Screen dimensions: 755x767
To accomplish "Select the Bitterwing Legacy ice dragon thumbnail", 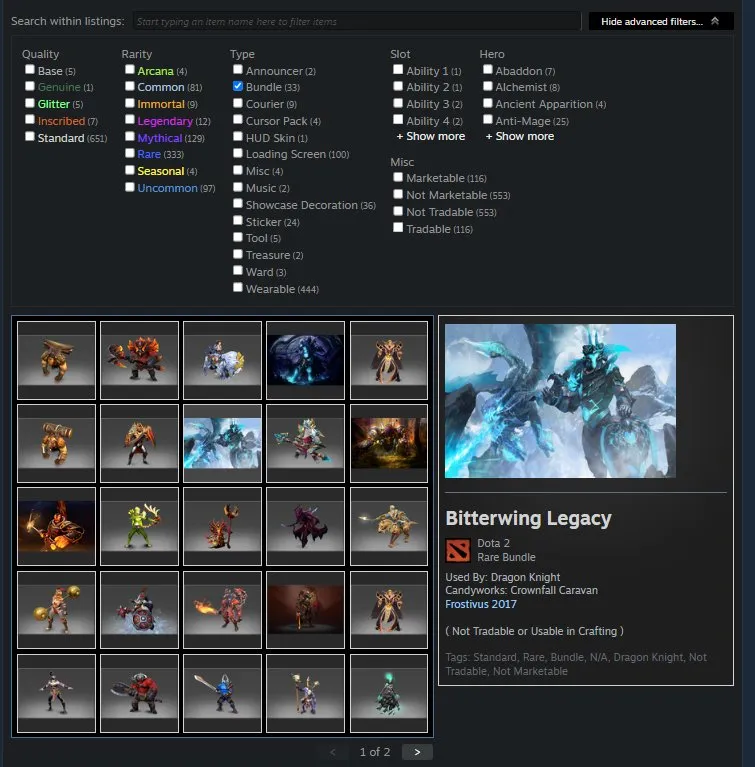I will (223, 444).
